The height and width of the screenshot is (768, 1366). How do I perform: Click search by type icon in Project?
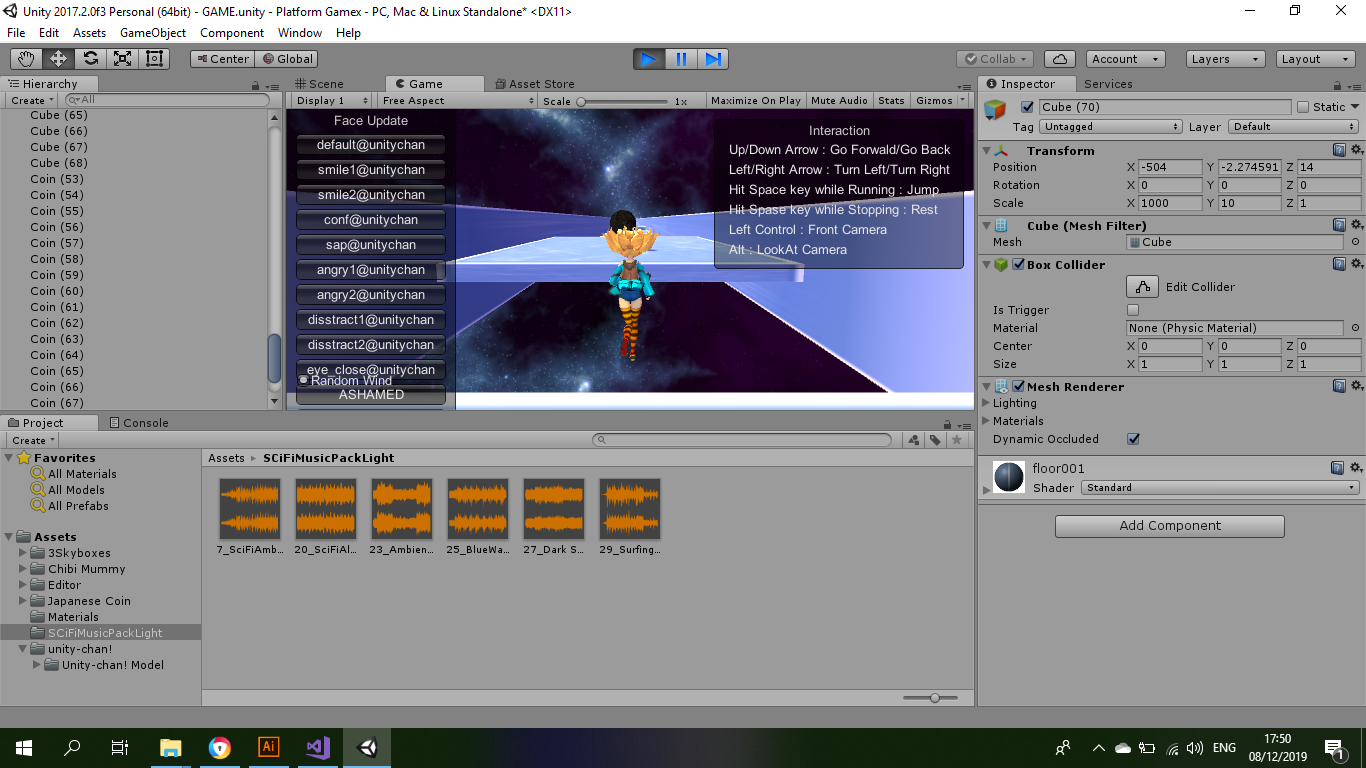tap(913, 440)
